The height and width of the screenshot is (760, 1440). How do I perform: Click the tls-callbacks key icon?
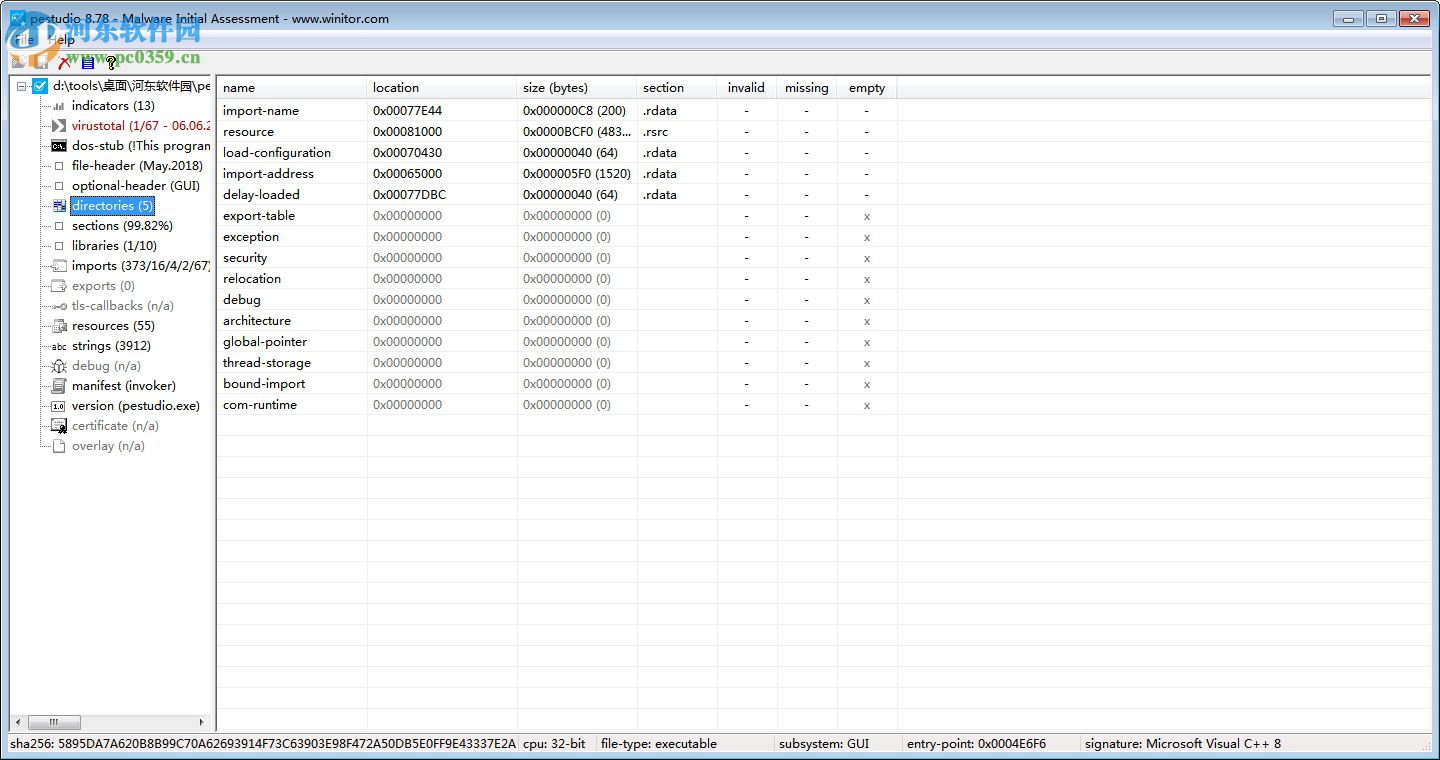(x=58, y=306)
